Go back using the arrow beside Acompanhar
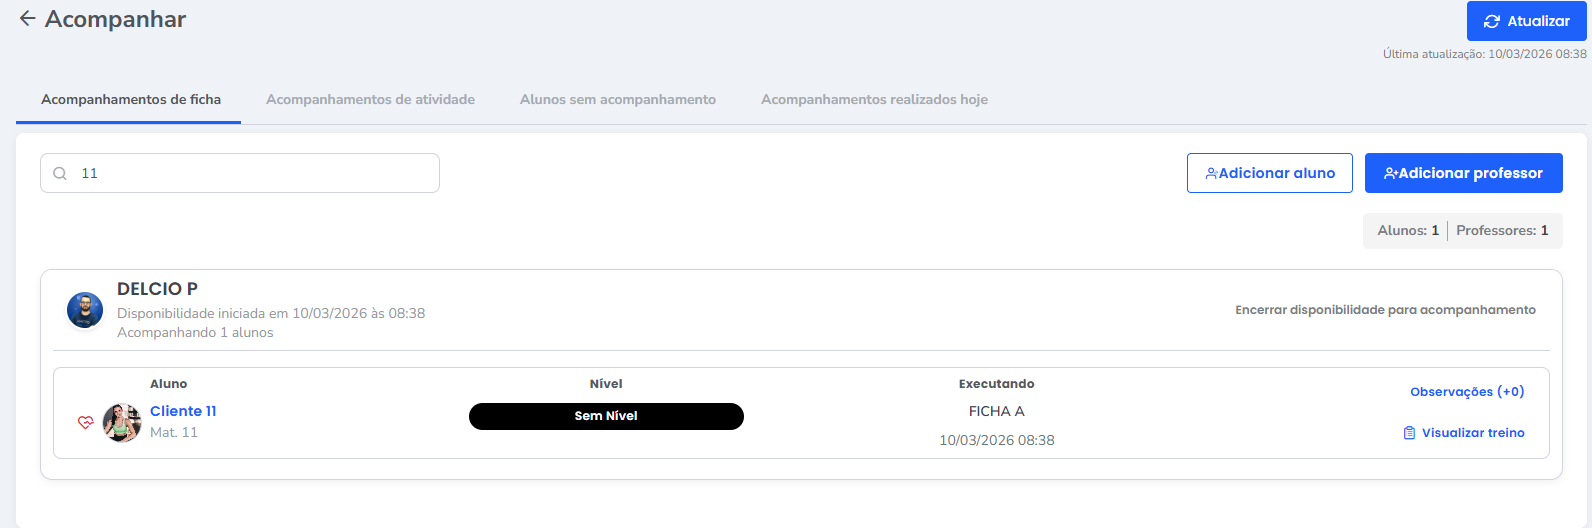Image resolution: width=1592 pixels, height=528 pixels. coord(27,19)
